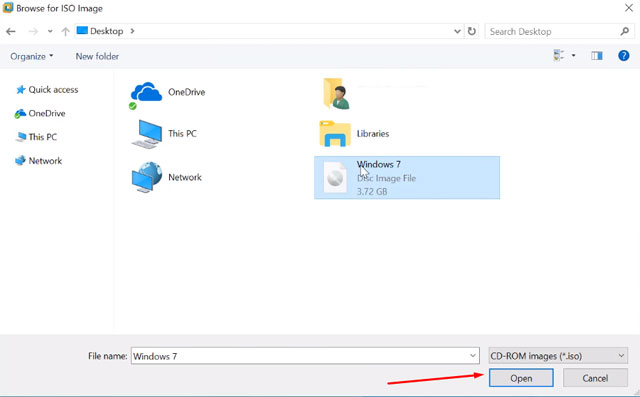Viewport: 640px width, 397px height.
Task: Open Help with the question mark
Action: coord(624,55)
